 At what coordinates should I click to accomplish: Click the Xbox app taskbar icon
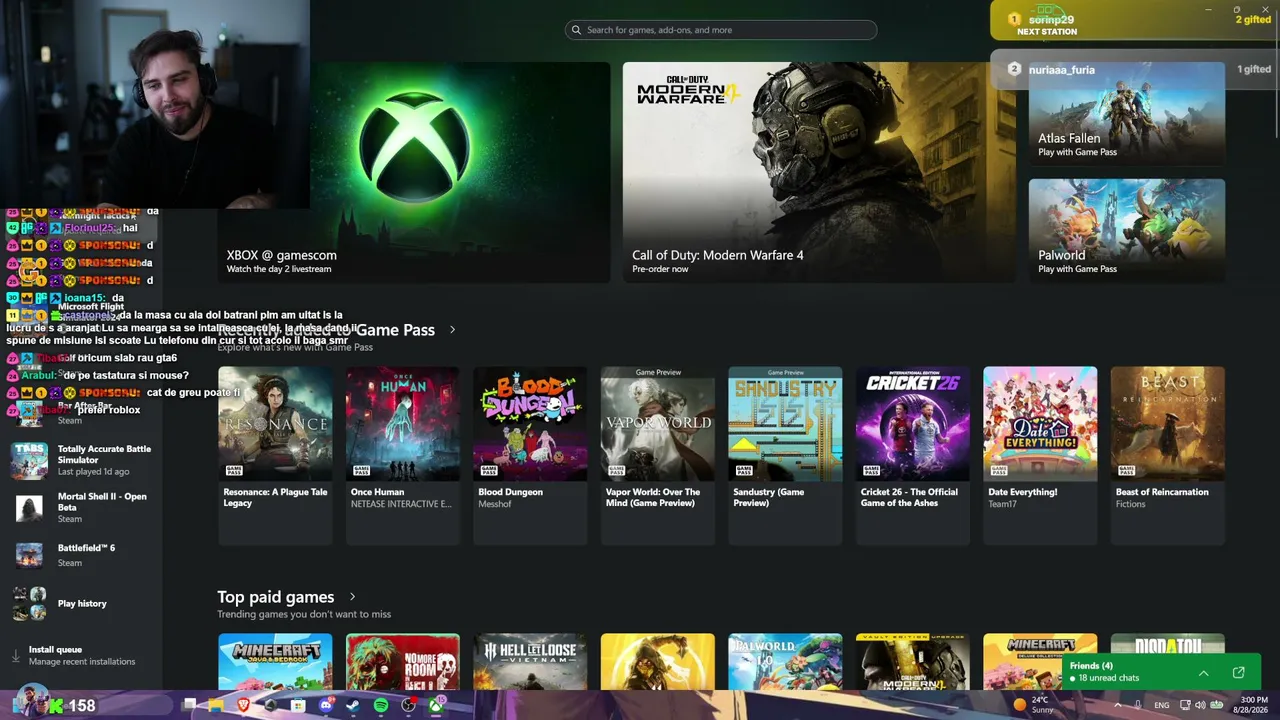437,705
